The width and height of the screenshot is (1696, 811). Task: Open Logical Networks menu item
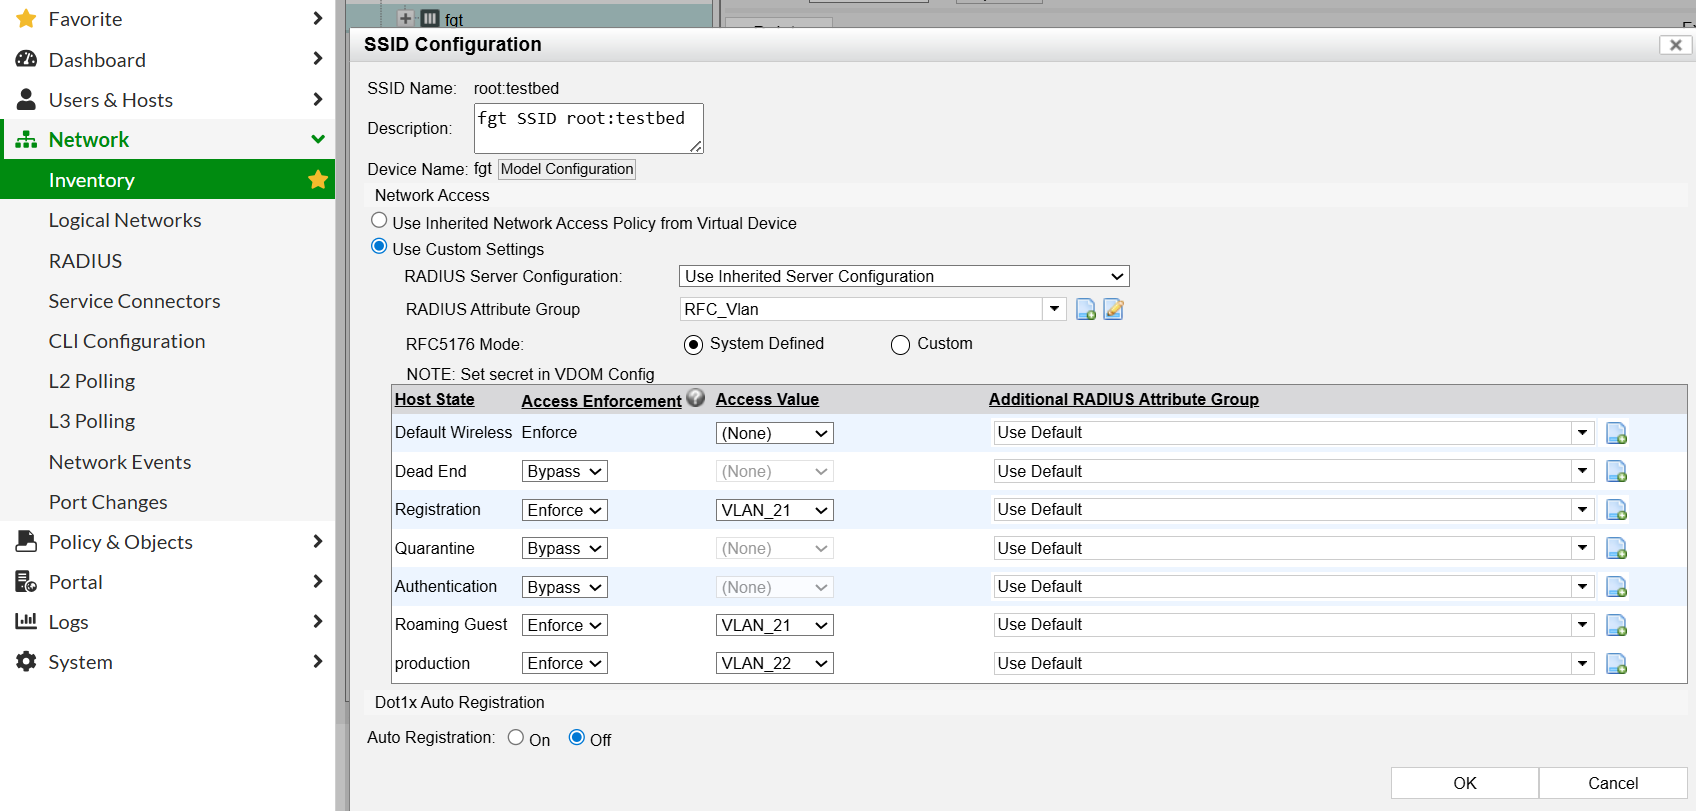pyautogui.click(x=125, y=221)
